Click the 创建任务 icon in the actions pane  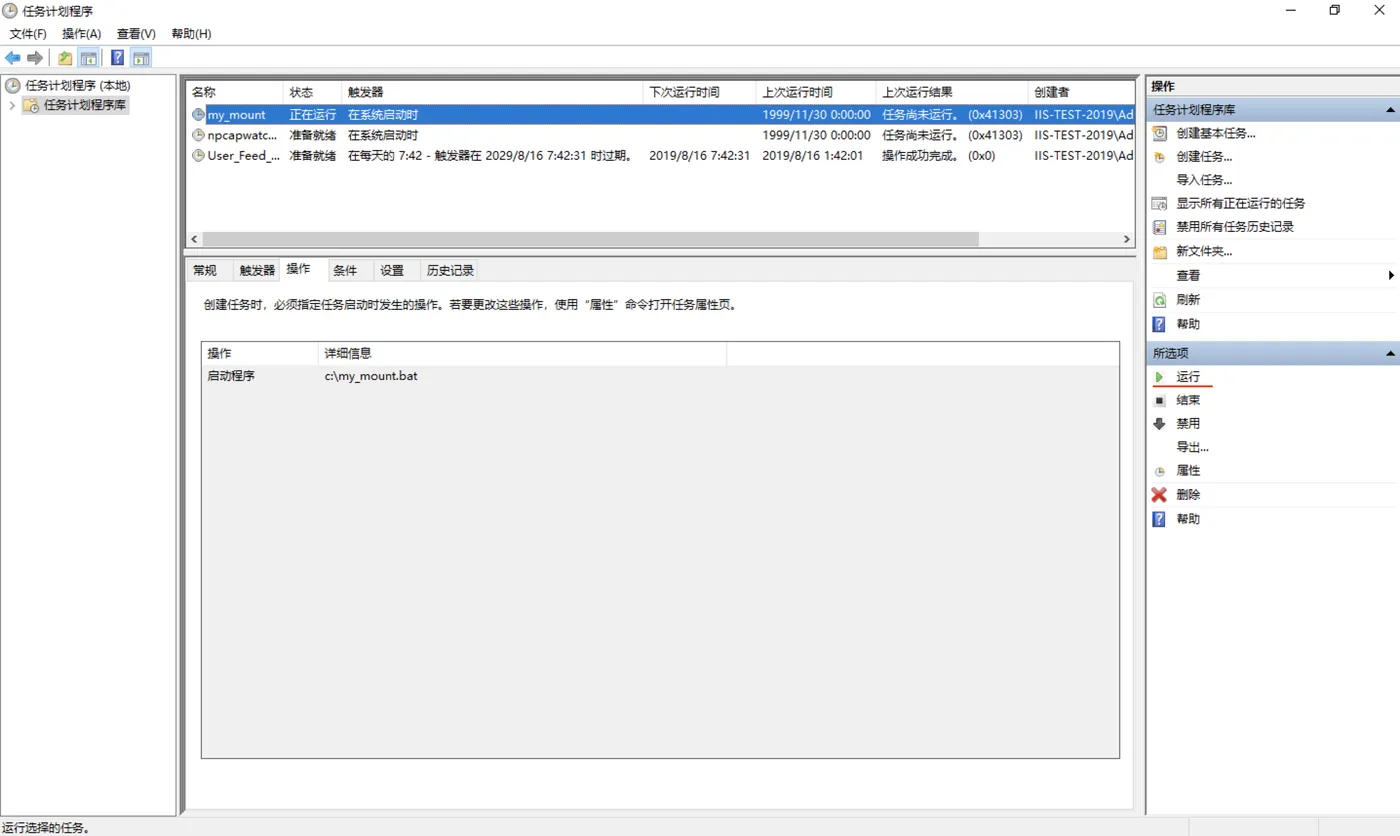tap(1160, 157)
